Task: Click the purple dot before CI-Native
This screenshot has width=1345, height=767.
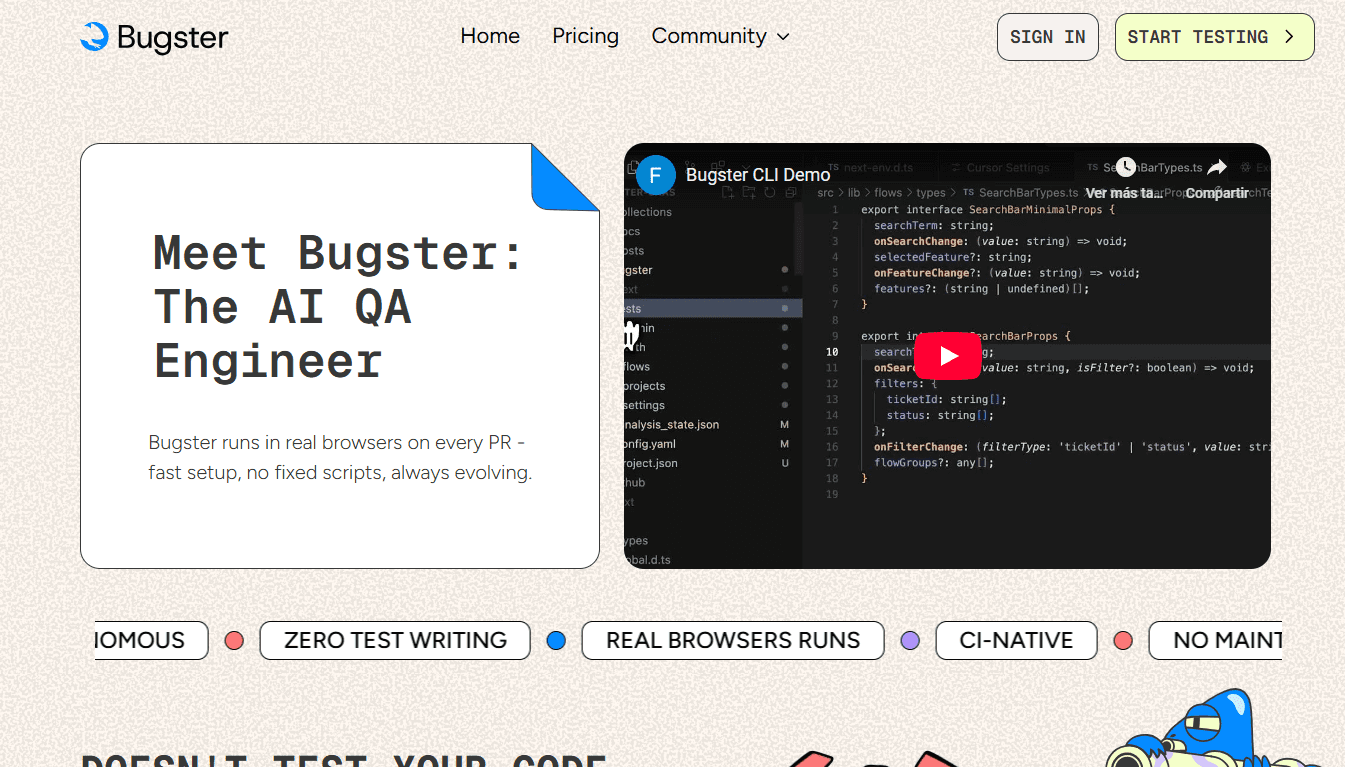Action: tap(910, 640)
